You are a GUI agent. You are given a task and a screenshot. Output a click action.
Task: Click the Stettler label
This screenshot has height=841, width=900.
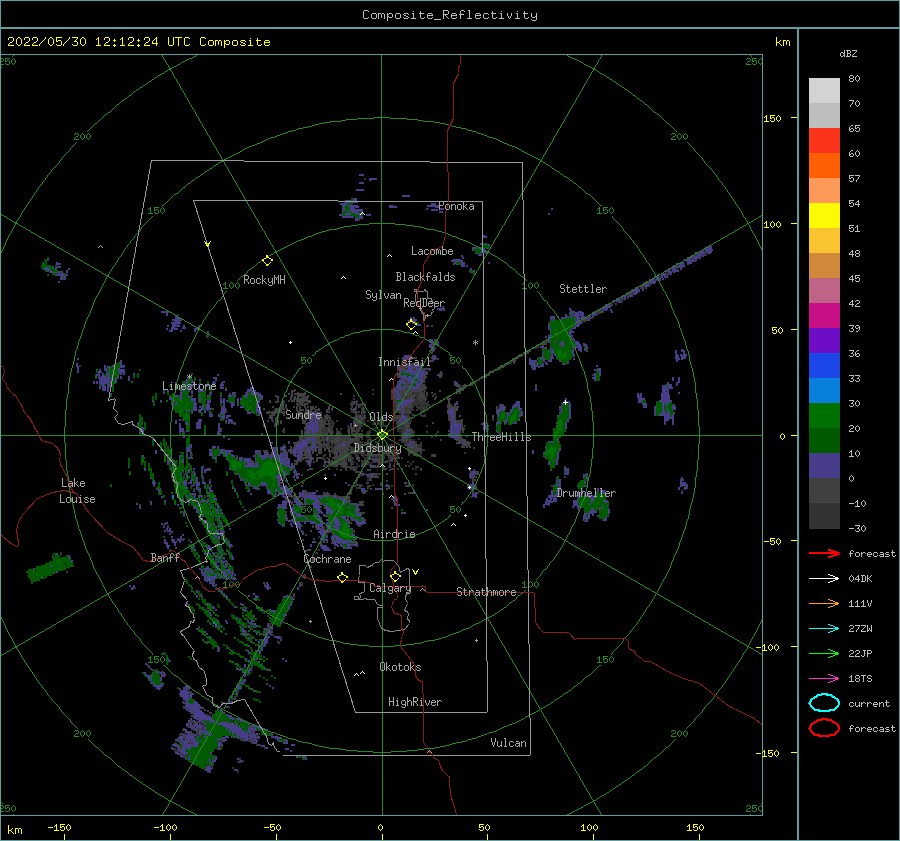583,289
